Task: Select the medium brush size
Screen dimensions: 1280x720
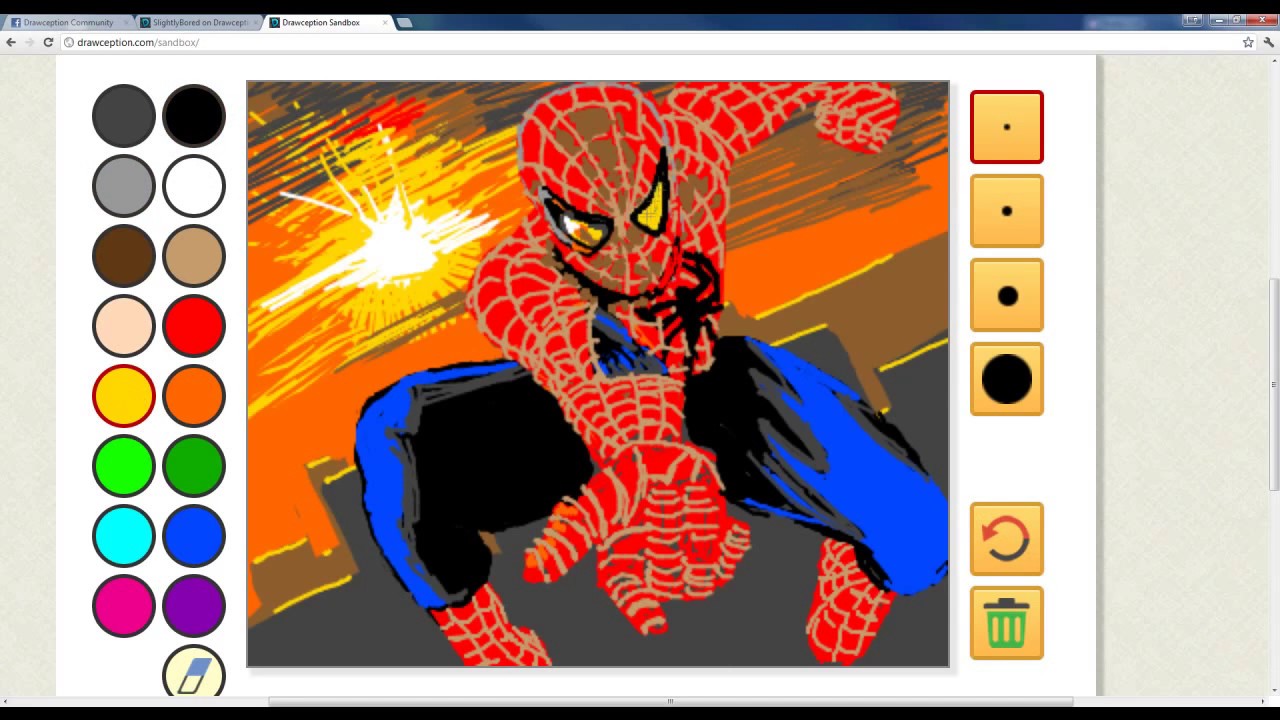Action: [1007, 295]
